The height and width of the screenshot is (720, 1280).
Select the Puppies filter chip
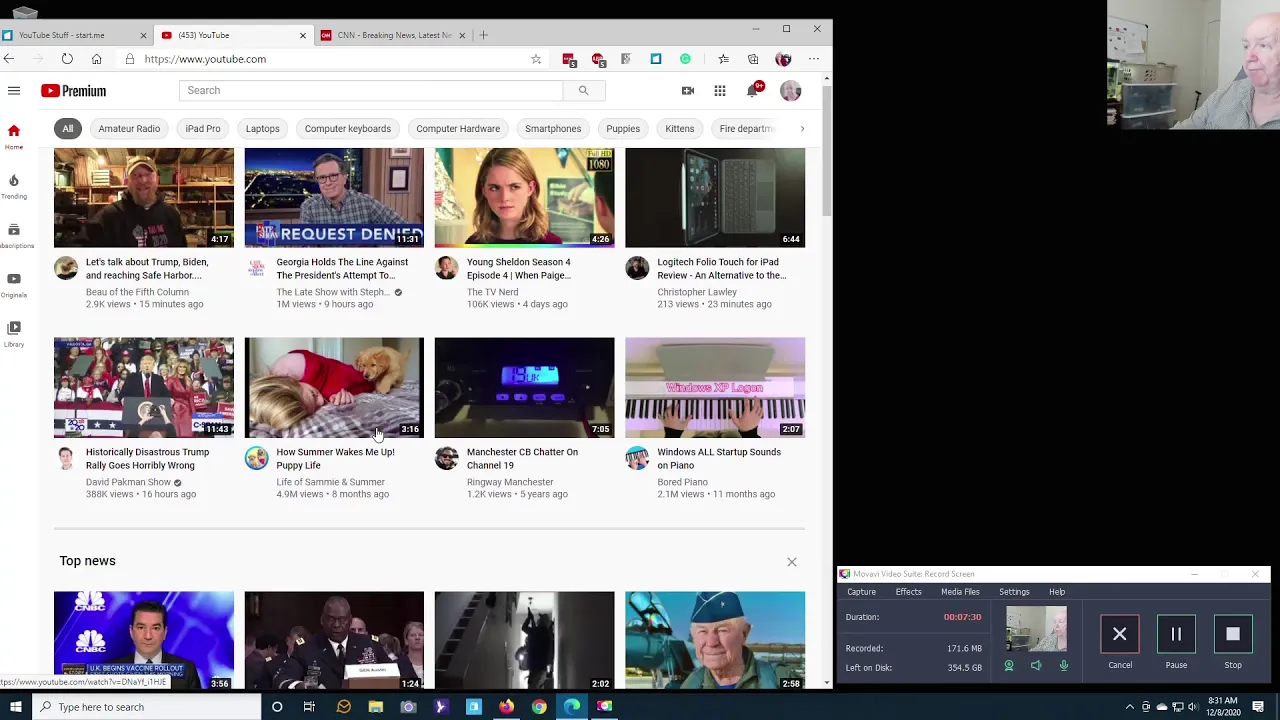point(623,129)
